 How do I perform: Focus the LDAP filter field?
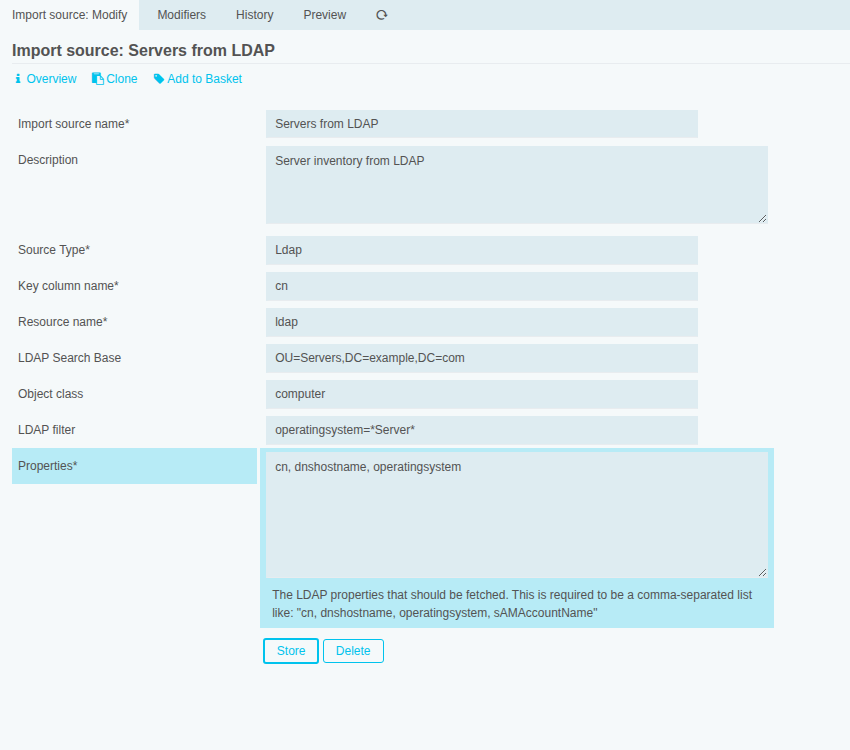pos(481,430)
